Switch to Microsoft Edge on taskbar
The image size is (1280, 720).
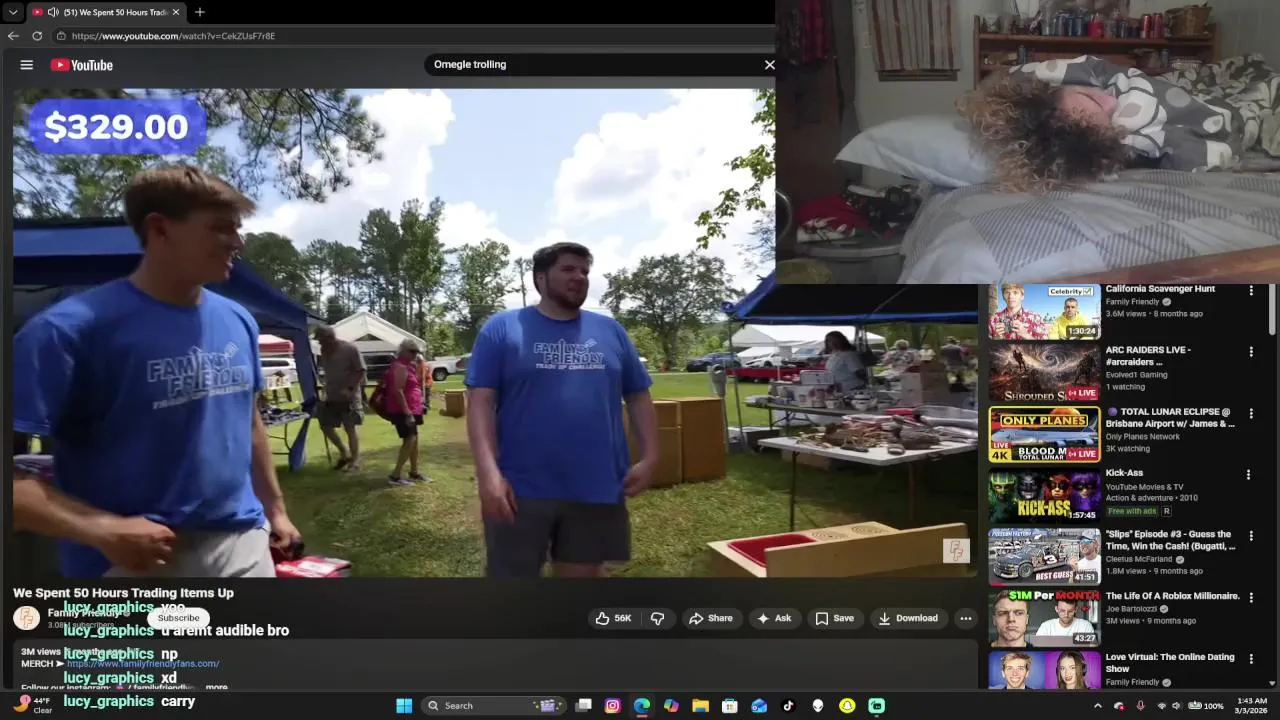[642, 706]
